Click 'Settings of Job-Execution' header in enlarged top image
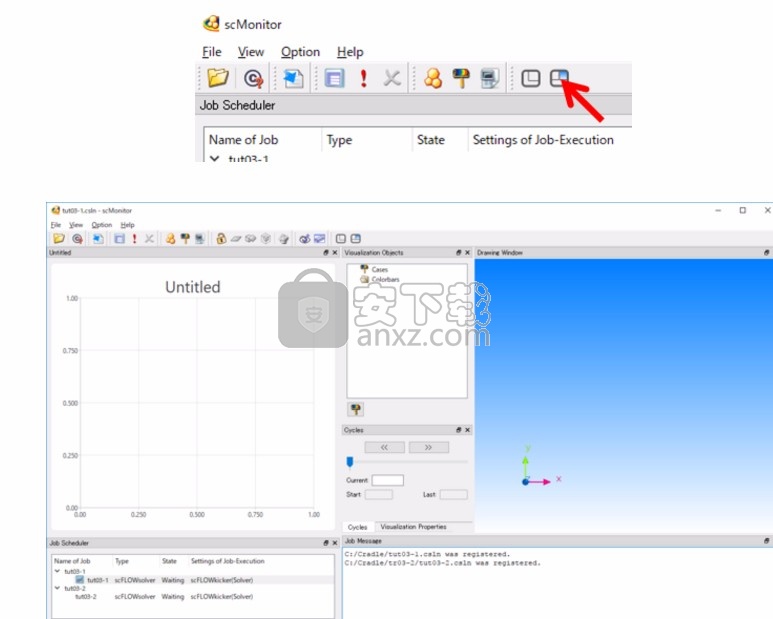 coord(543,140)
